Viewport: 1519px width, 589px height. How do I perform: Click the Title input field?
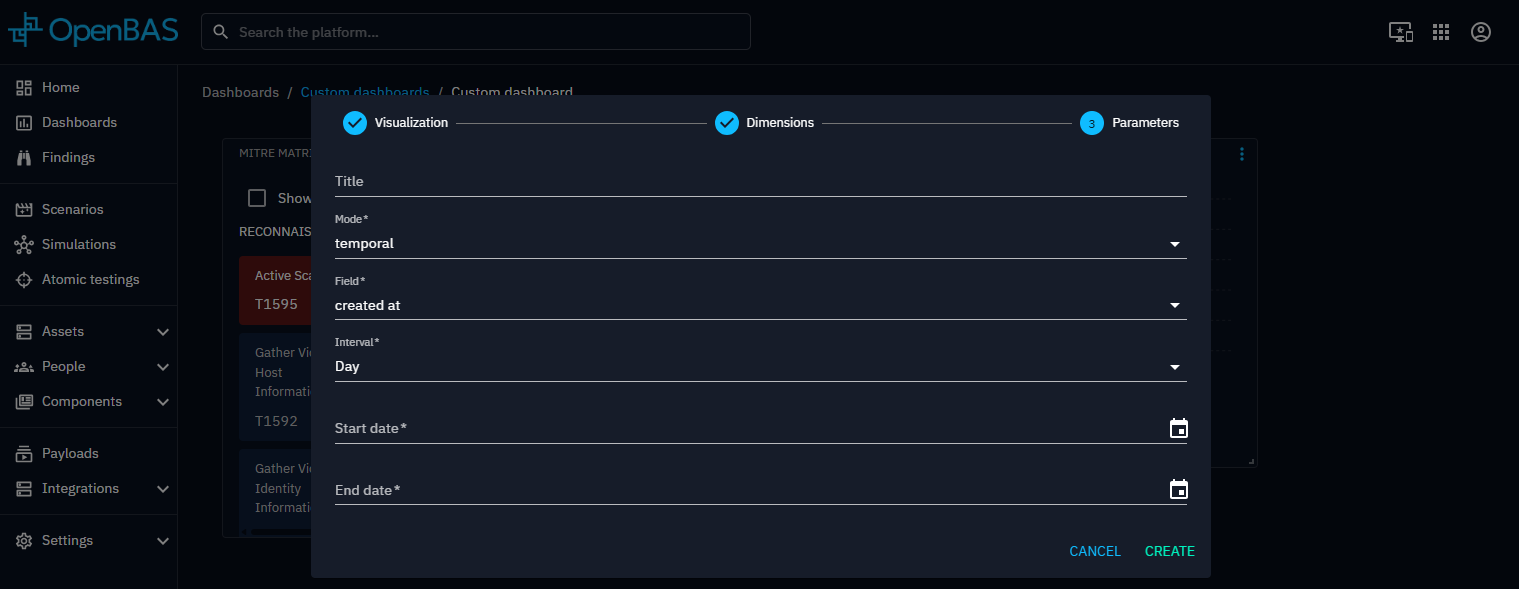(x=760, y=181)
